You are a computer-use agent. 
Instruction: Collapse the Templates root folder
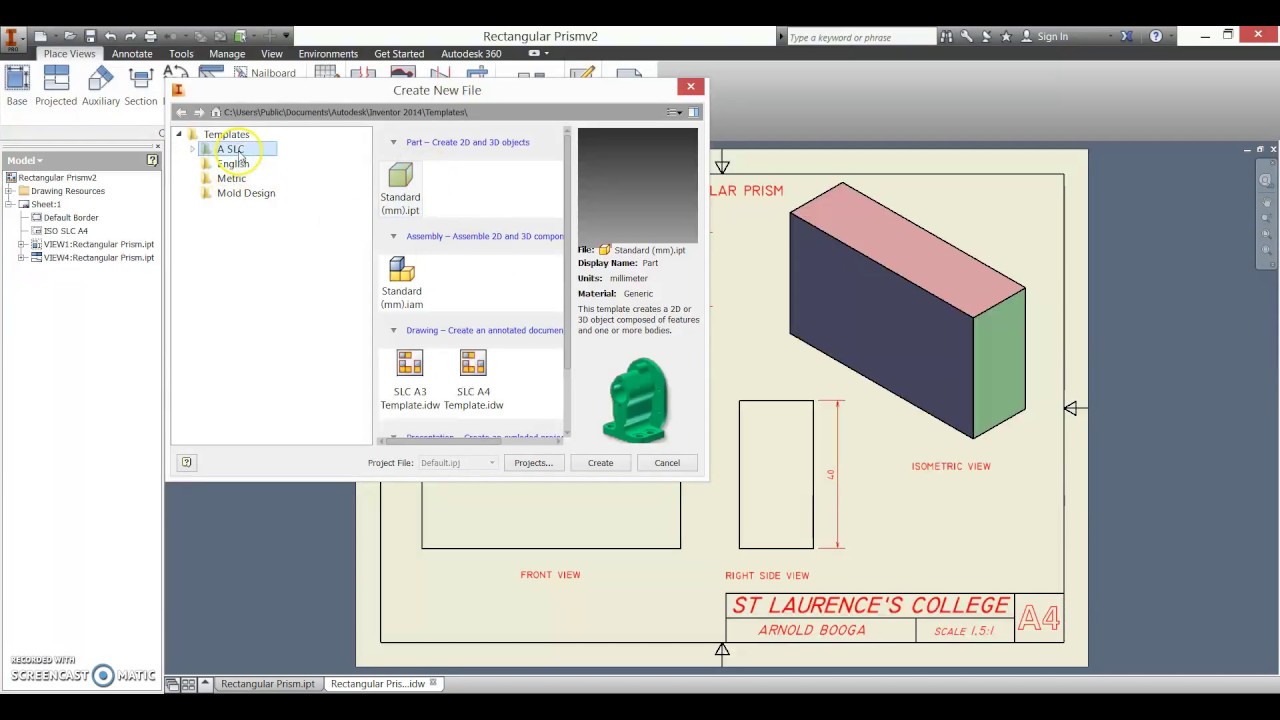tap(179, 134)
